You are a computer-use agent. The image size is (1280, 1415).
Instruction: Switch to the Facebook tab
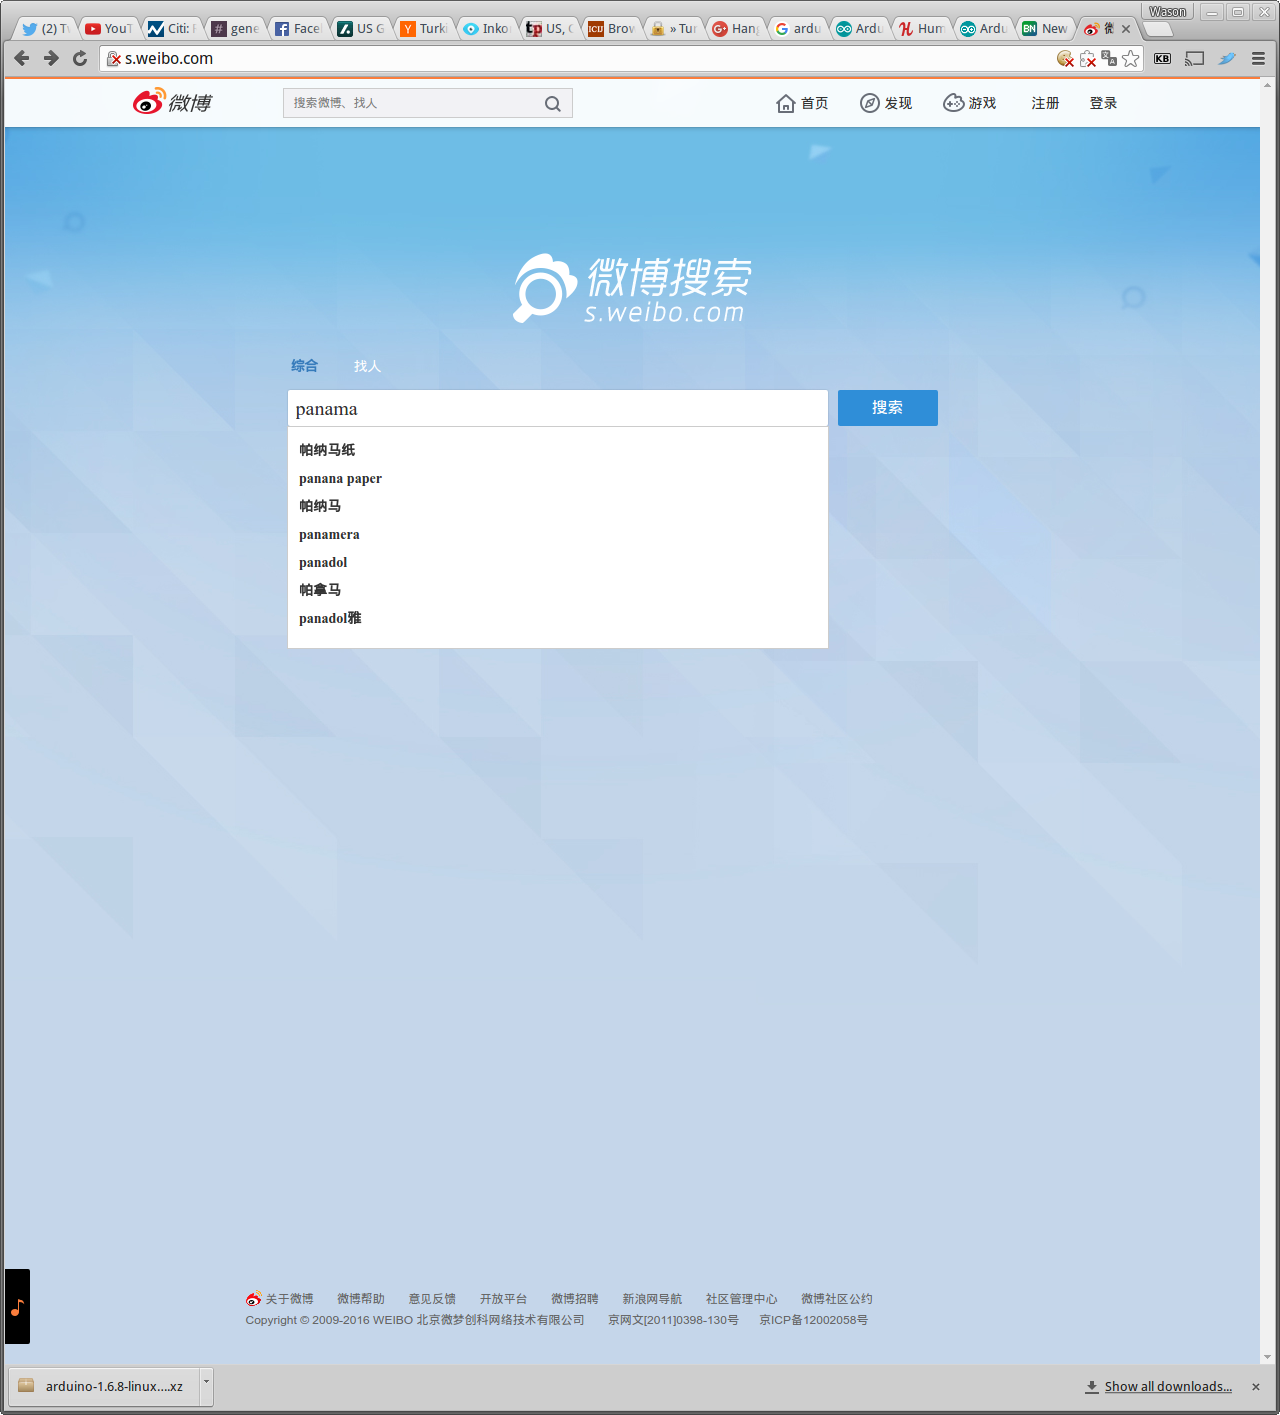point(296,29)
